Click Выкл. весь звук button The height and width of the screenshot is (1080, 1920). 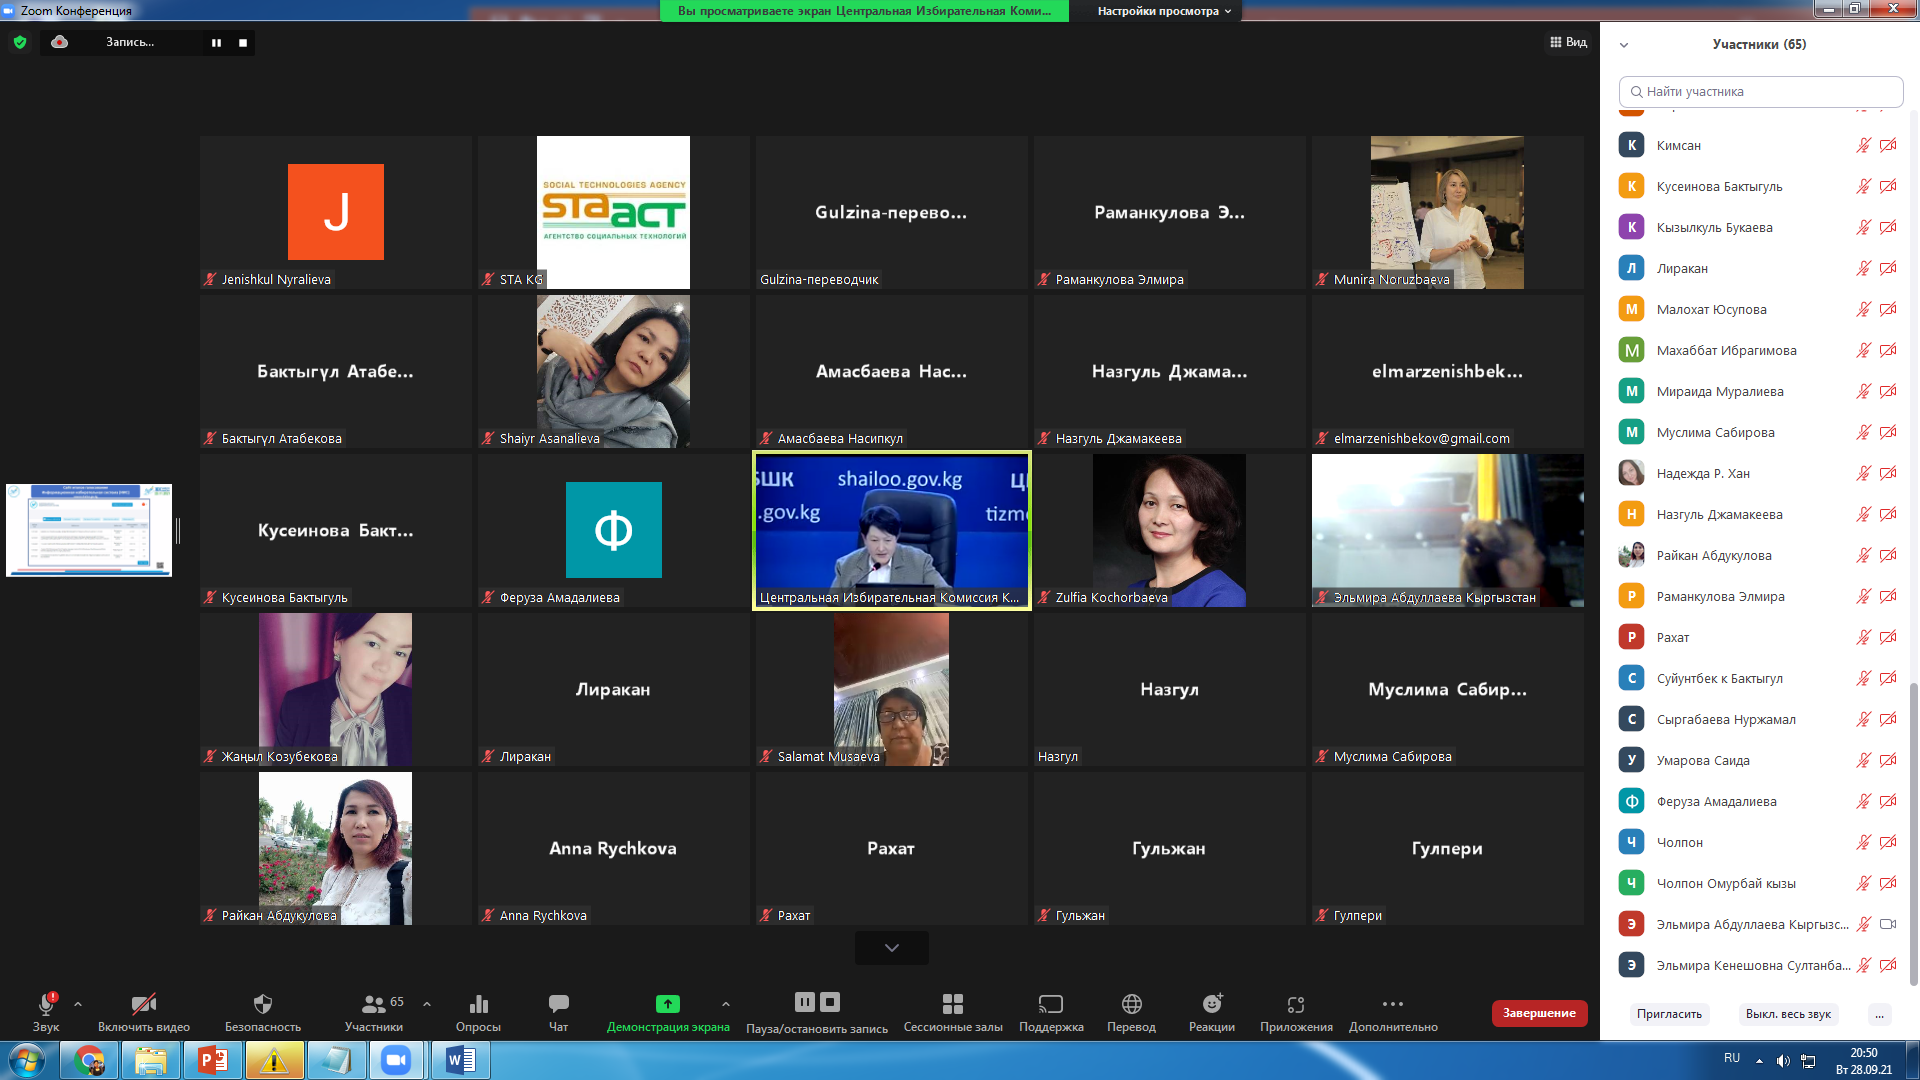pyautogui.click(x=1787, y=1014)
